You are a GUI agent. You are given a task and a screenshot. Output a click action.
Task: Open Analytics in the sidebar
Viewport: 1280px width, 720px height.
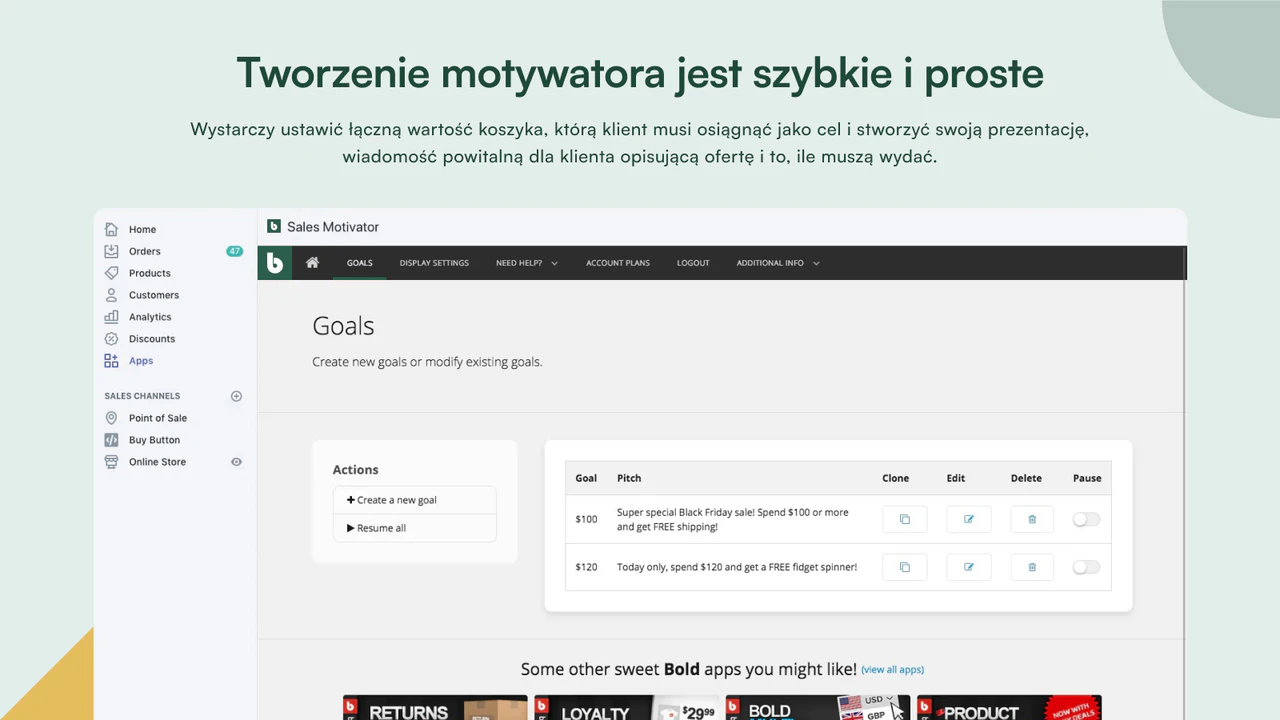tap(150, 317)
